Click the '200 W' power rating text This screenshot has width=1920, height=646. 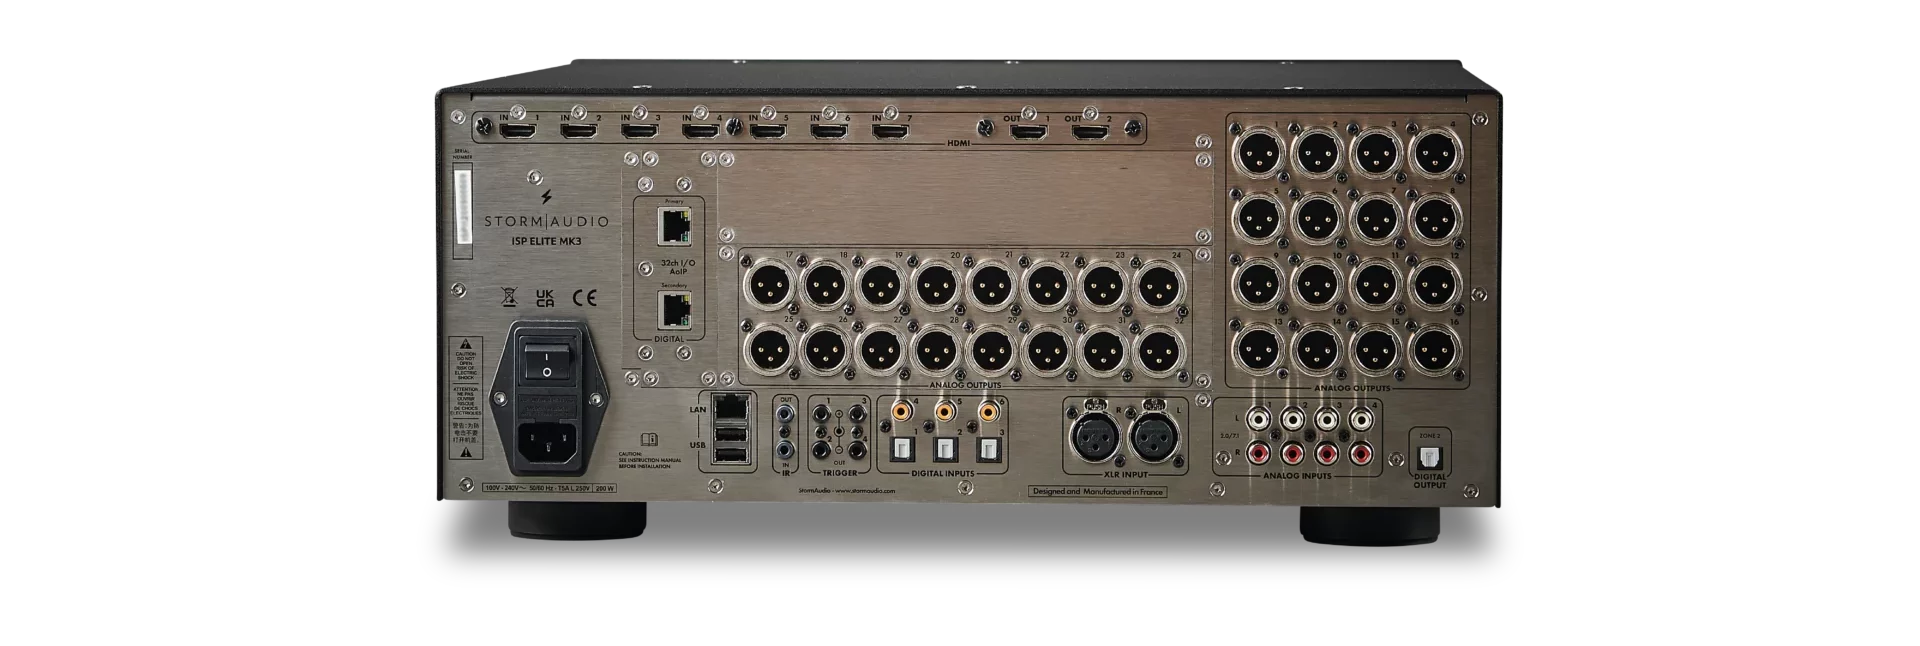click(x=605, y=489)
